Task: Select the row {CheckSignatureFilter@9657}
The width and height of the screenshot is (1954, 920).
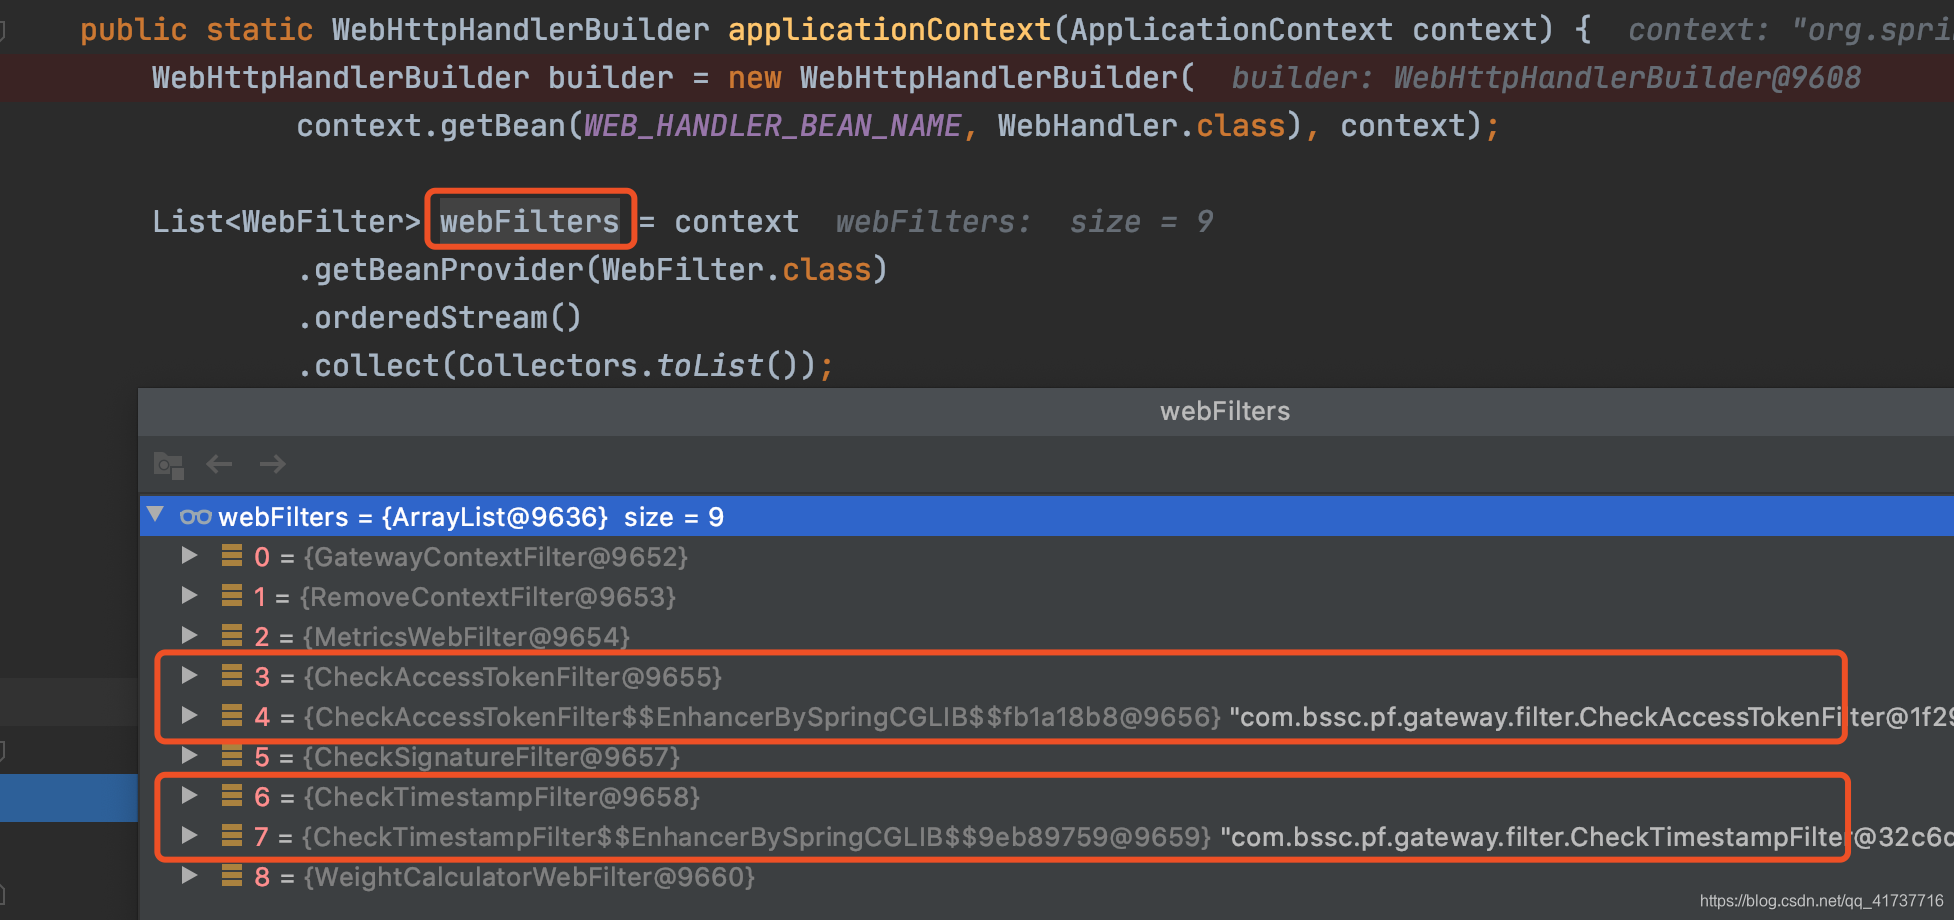Action: coord(1047,756)
